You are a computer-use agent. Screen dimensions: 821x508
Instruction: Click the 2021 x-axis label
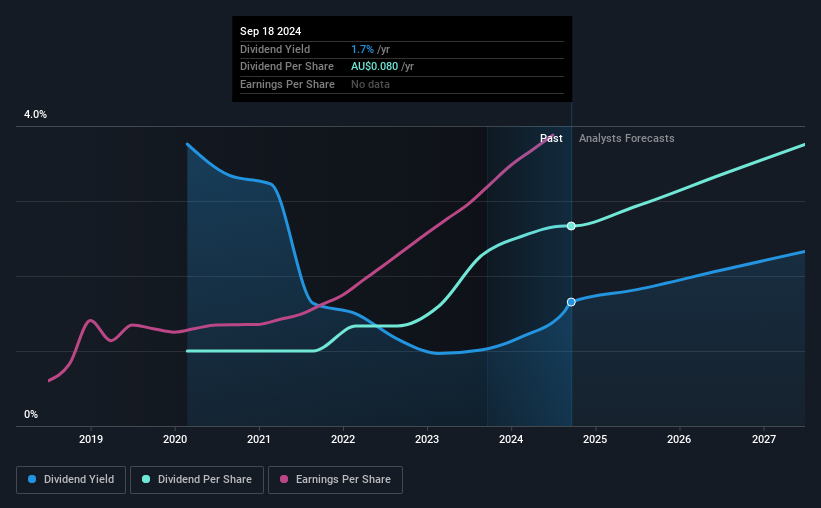click(x=259, y=439)
